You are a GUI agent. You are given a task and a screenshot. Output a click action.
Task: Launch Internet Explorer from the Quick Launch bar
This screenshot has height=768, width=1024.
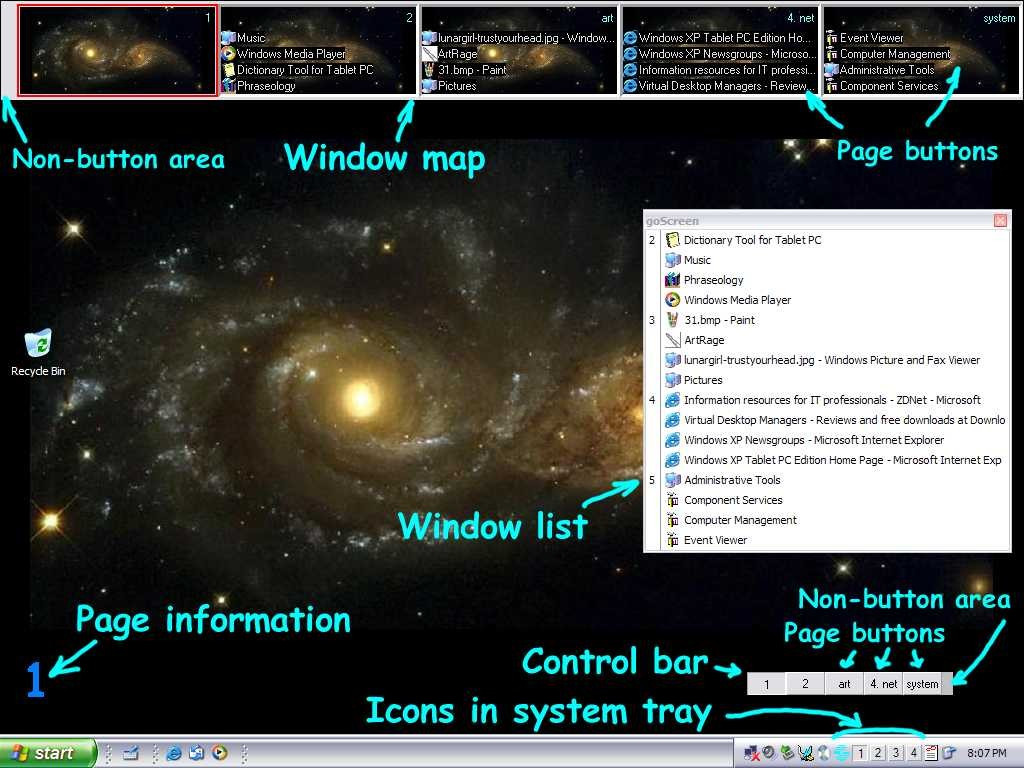174,753
